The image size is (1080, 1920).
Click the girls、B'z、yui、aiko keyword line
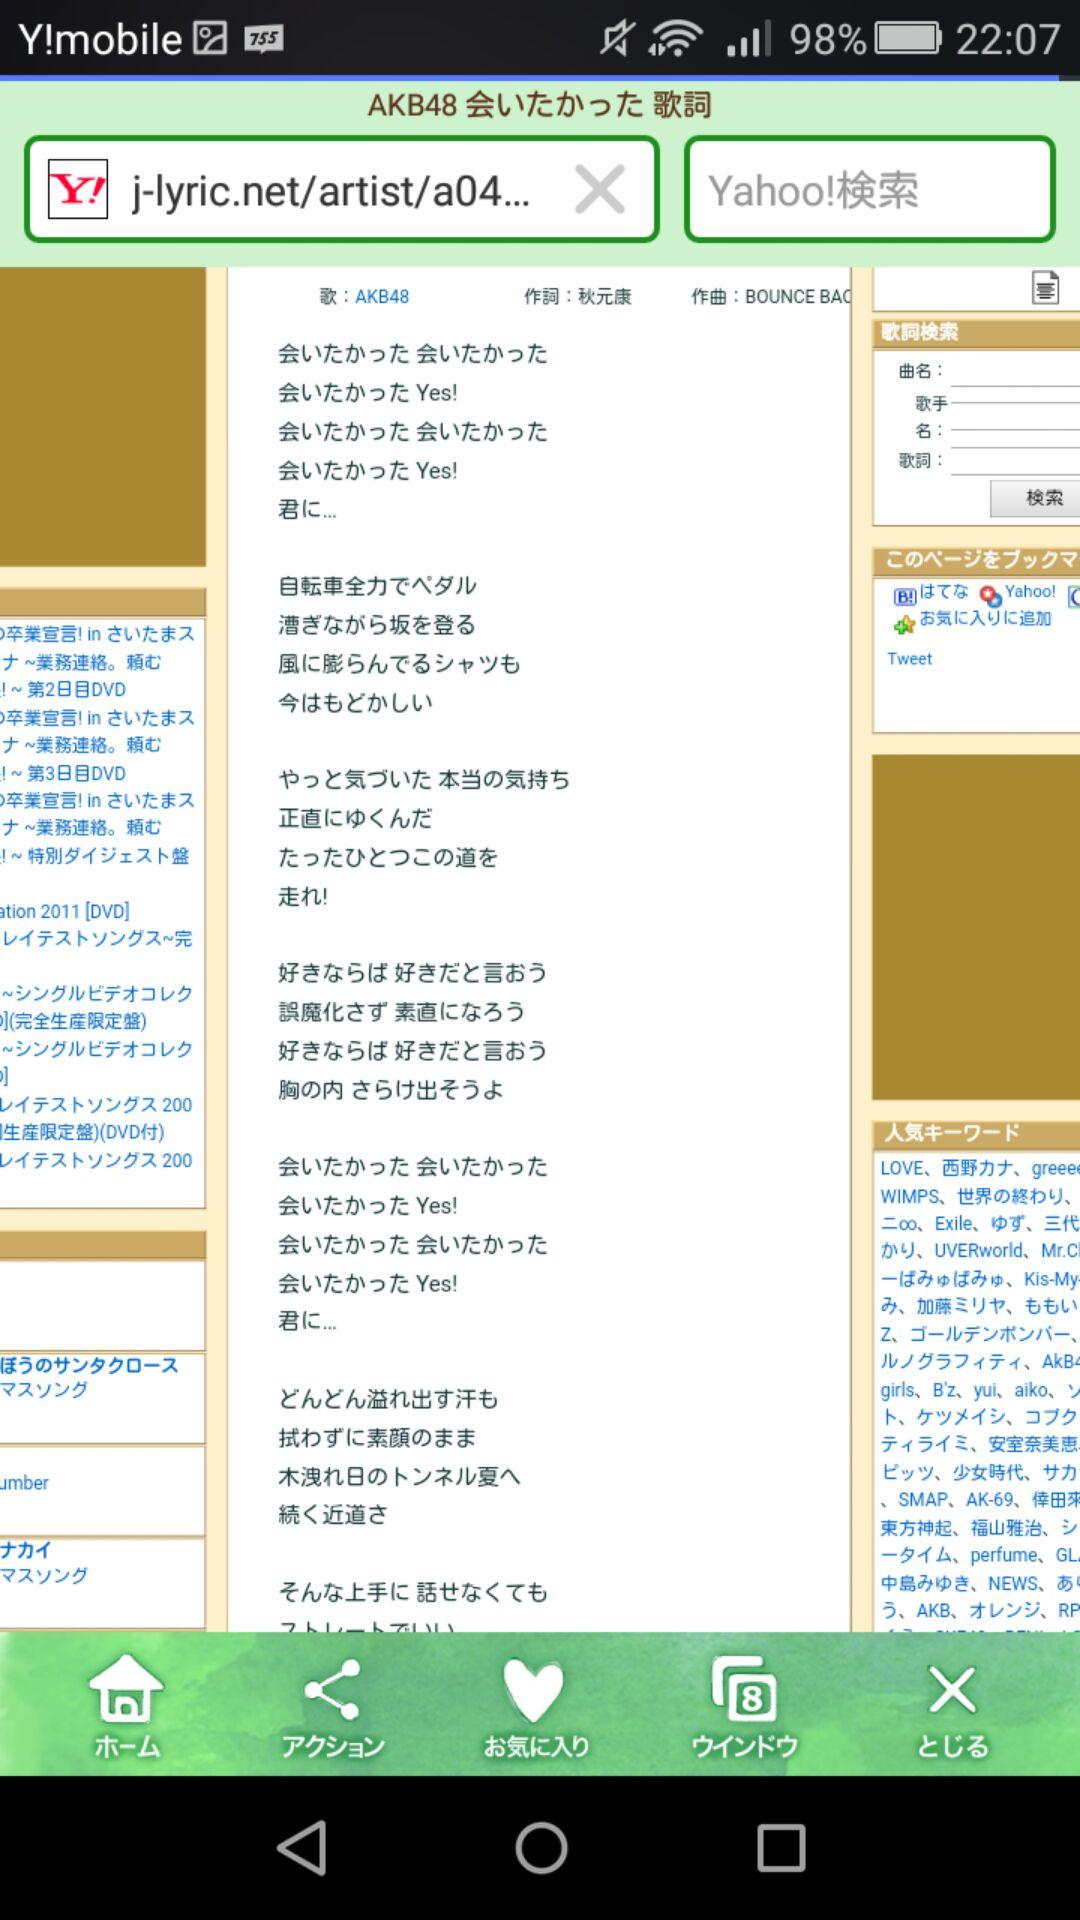(980, 1390)
